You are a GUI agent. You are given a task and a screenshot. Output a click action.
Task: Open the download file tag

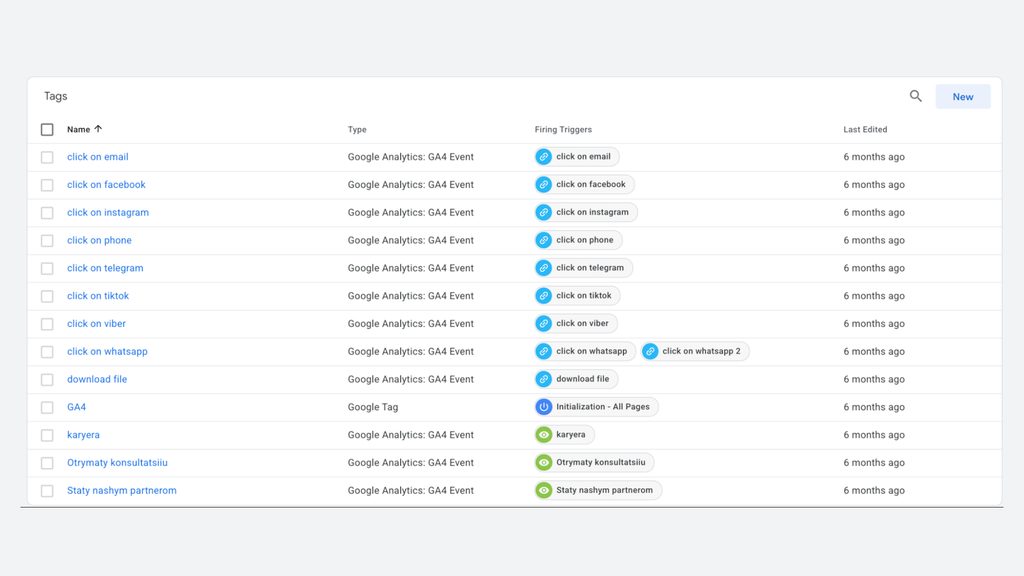(97, 379)
